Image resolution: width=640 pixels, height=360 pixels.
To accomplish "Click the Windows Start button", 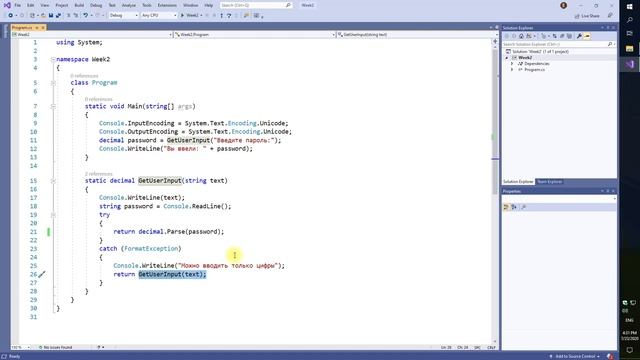I will point(629,7).
